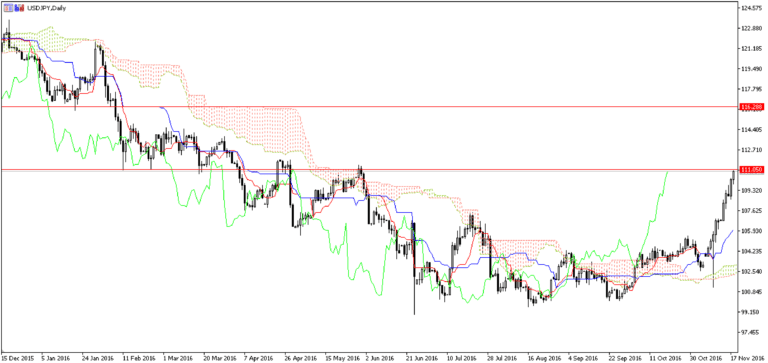Click the 30 Oct 2016 date label
Screen dimensions: 768x363
(x=705, y=358)
